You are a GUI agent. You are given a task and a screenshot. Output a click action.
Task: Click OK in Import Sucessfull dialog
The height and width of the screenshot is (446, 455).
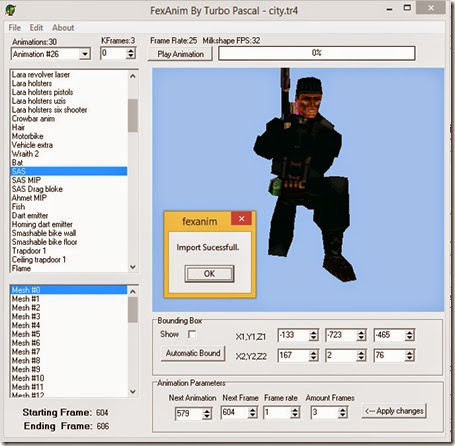(209, 274)
